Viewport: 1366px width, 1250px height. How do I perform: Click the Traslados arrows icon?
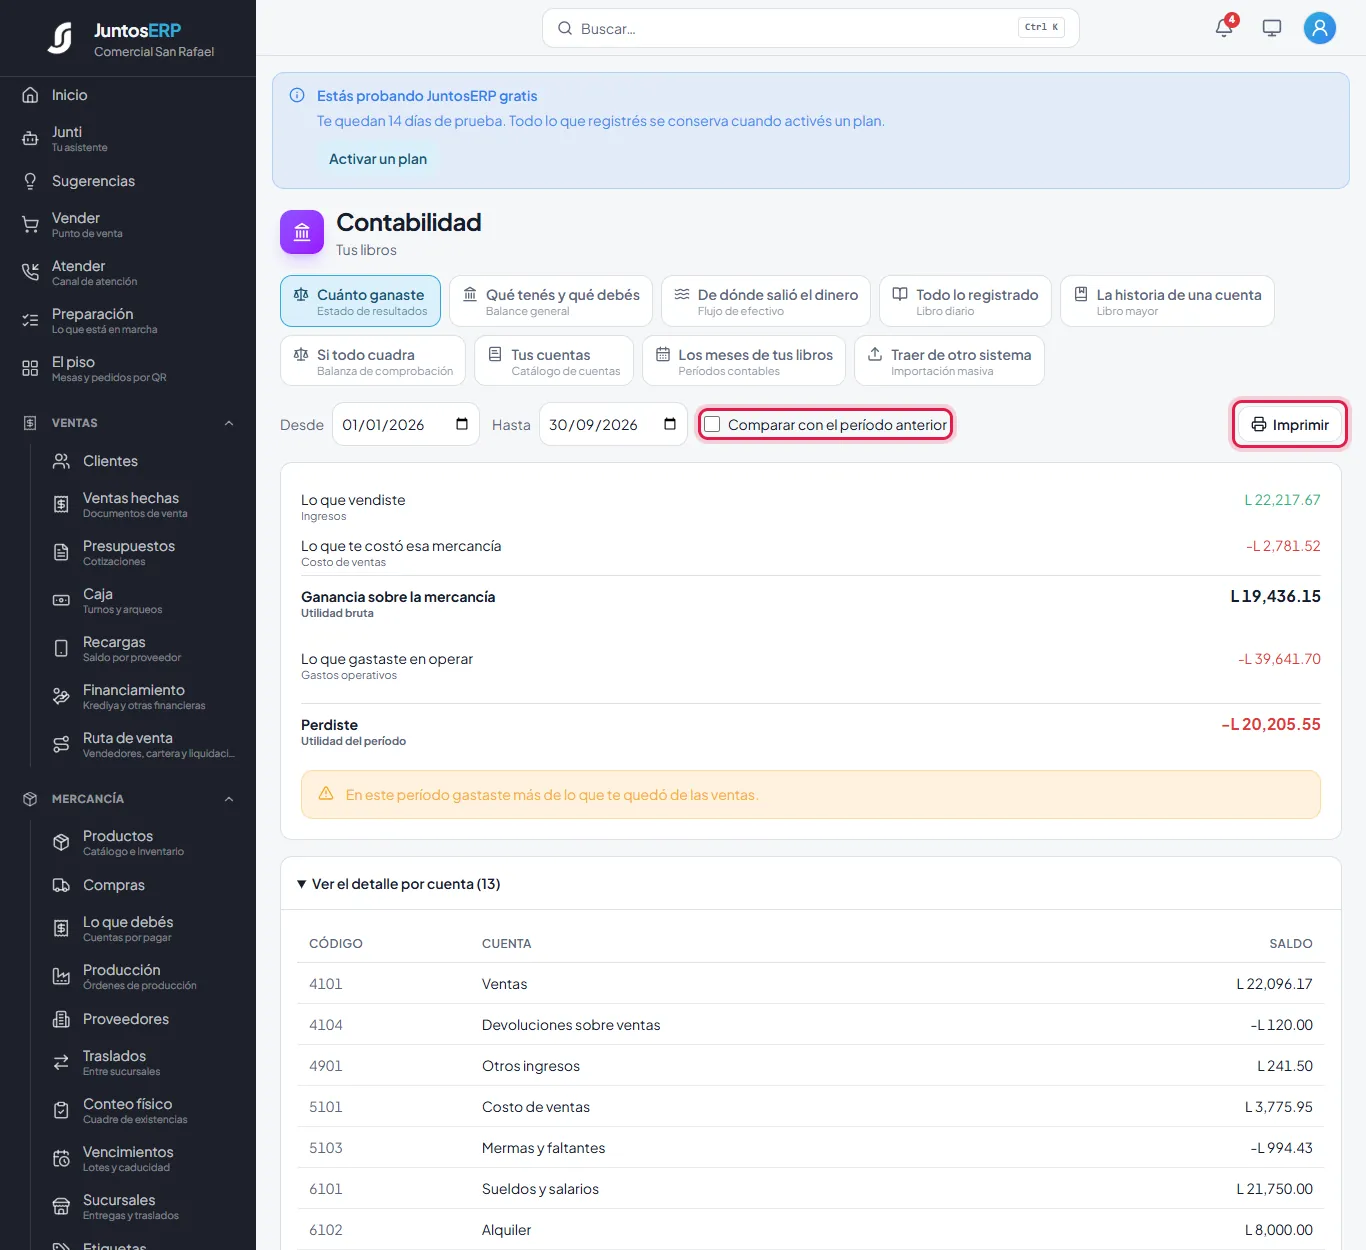coord(61,1063)
